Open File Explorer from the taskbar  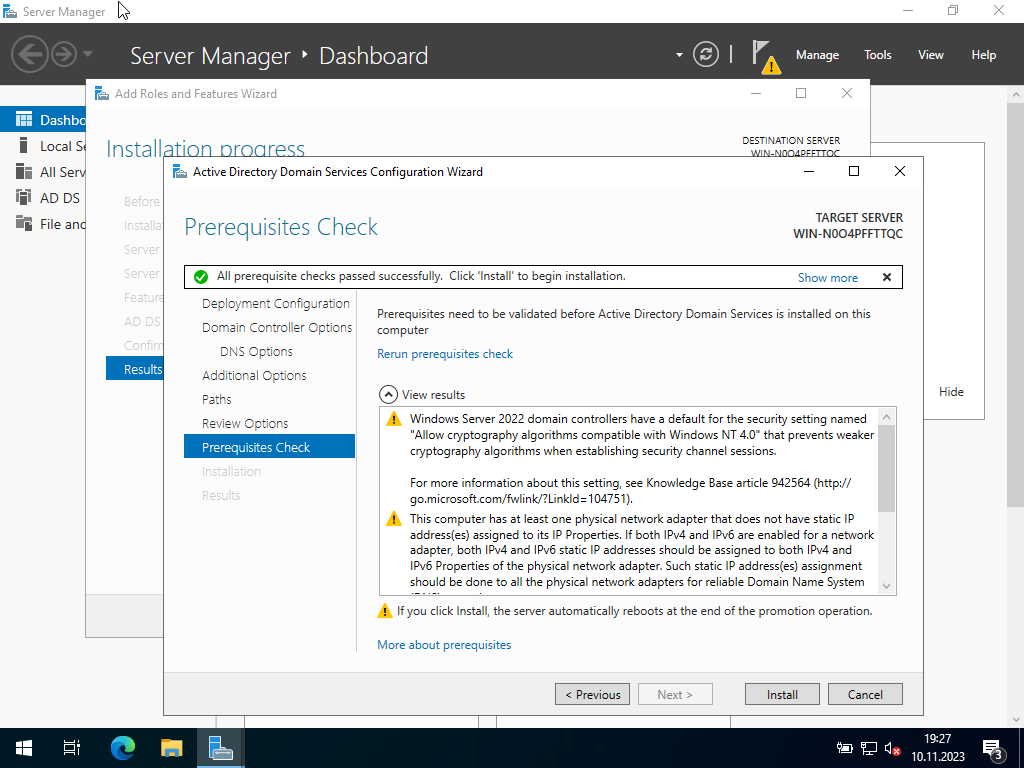[x=172, y=748]
